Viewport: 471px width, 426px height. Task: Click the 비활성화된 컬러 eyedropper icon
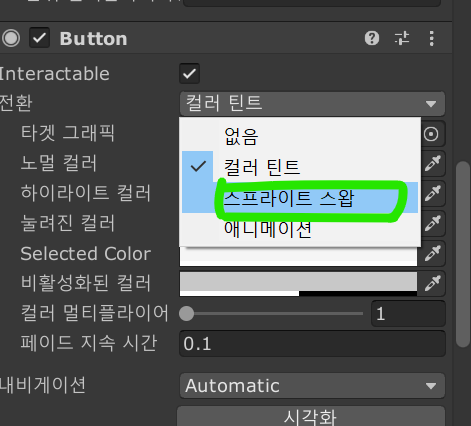pos(433,283)
